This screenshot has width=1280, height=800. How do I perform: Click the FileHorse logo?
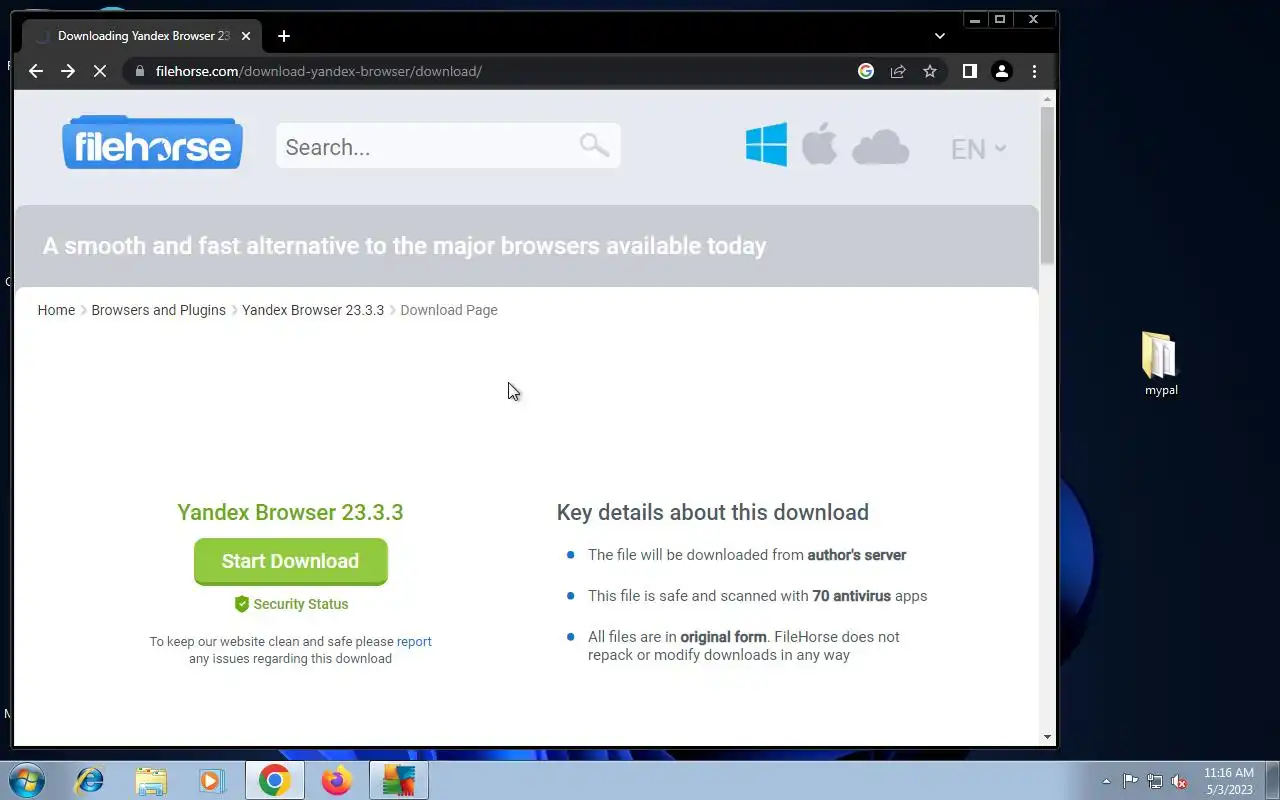click(x=153, y=142)
